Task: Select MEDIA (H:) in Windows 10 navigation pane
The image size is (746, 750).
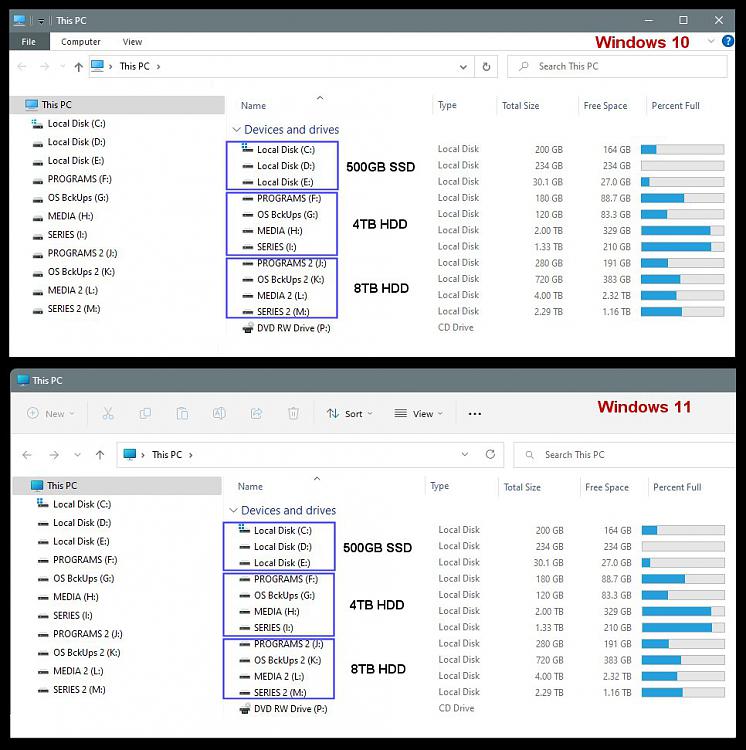Action: click(70, 216)
